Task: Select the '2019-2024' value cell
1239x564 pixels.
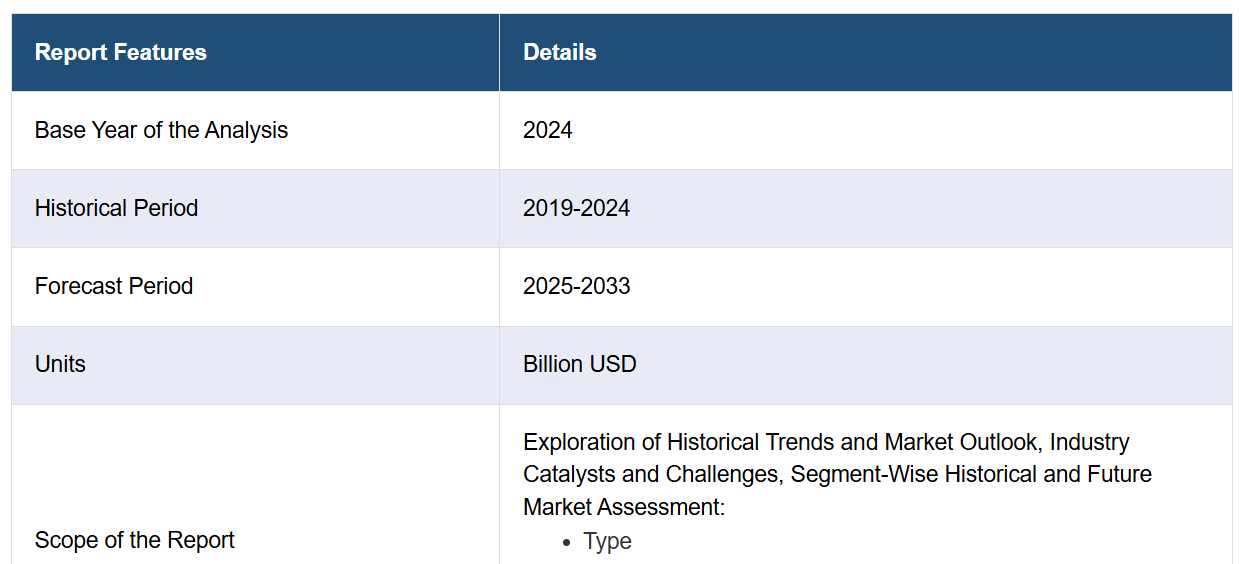Action: 866,208
